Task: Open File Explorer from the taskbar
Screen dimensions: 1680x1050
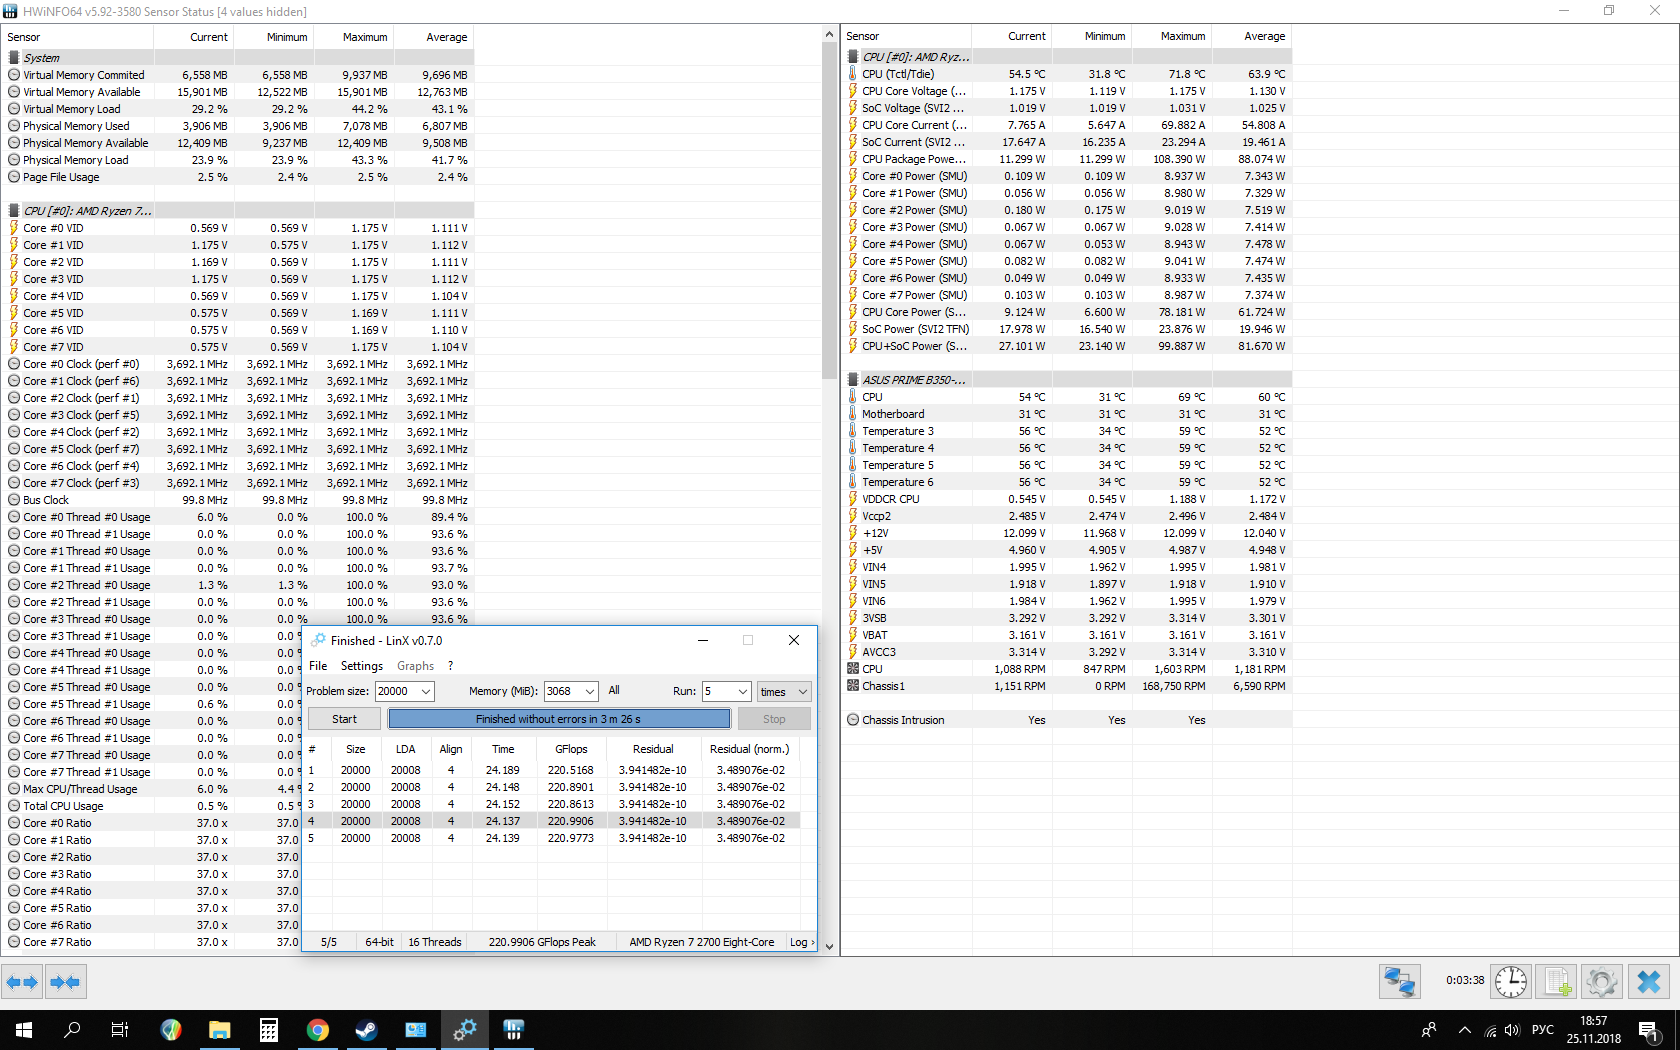Action: 219,1030
